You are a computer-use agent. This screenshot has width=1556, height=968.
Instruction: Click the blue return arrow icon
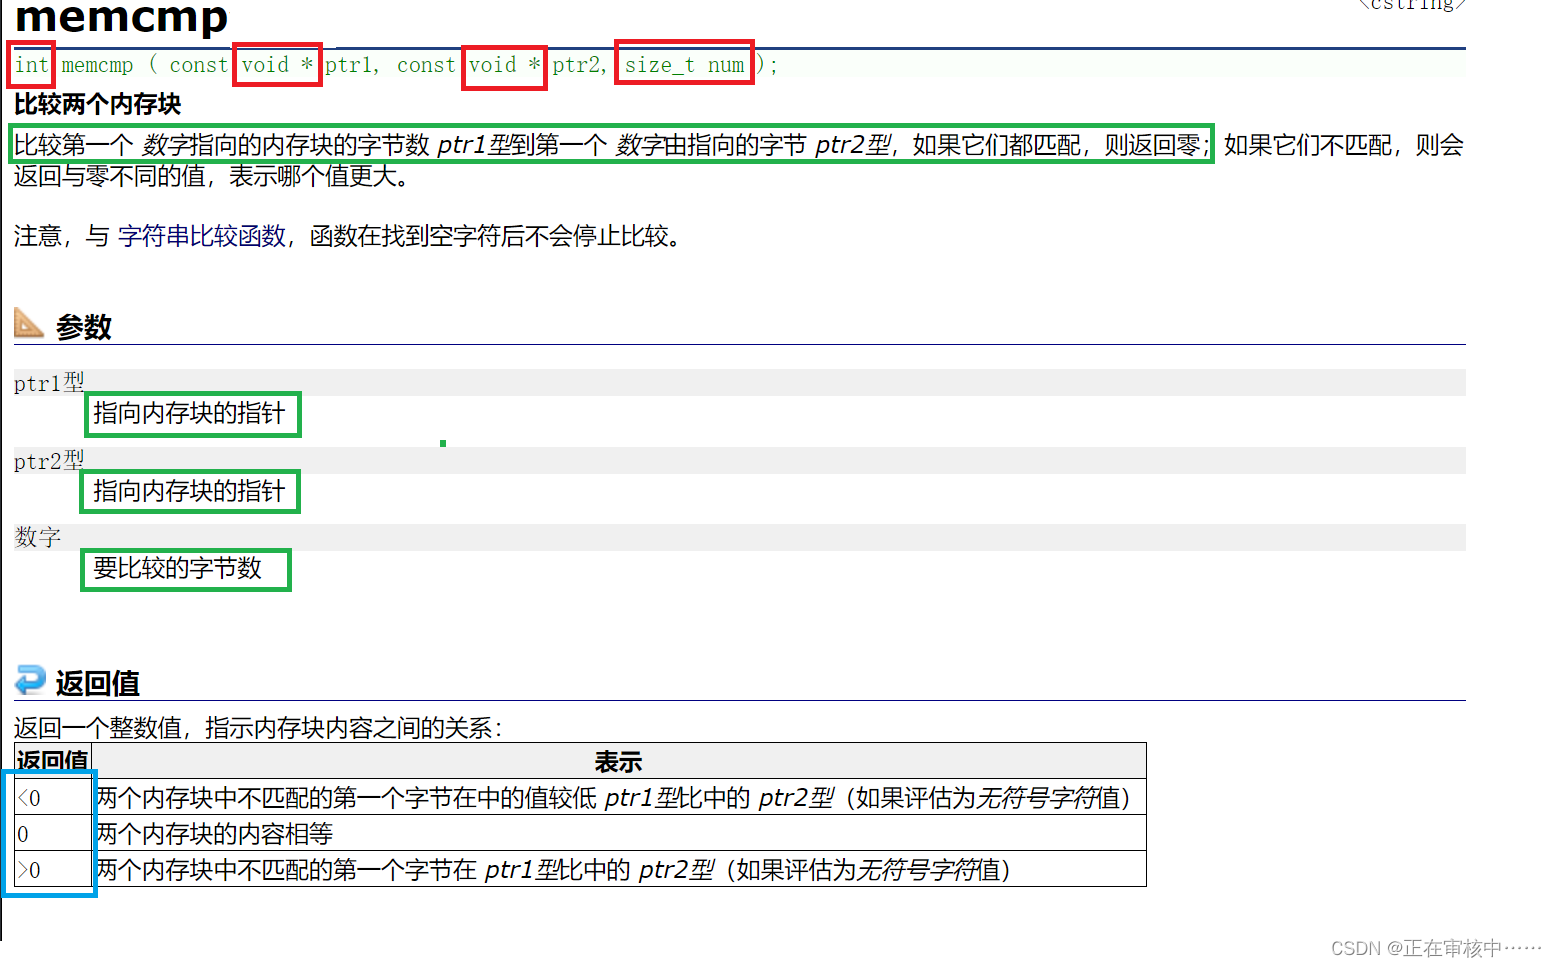click(30, 680)
